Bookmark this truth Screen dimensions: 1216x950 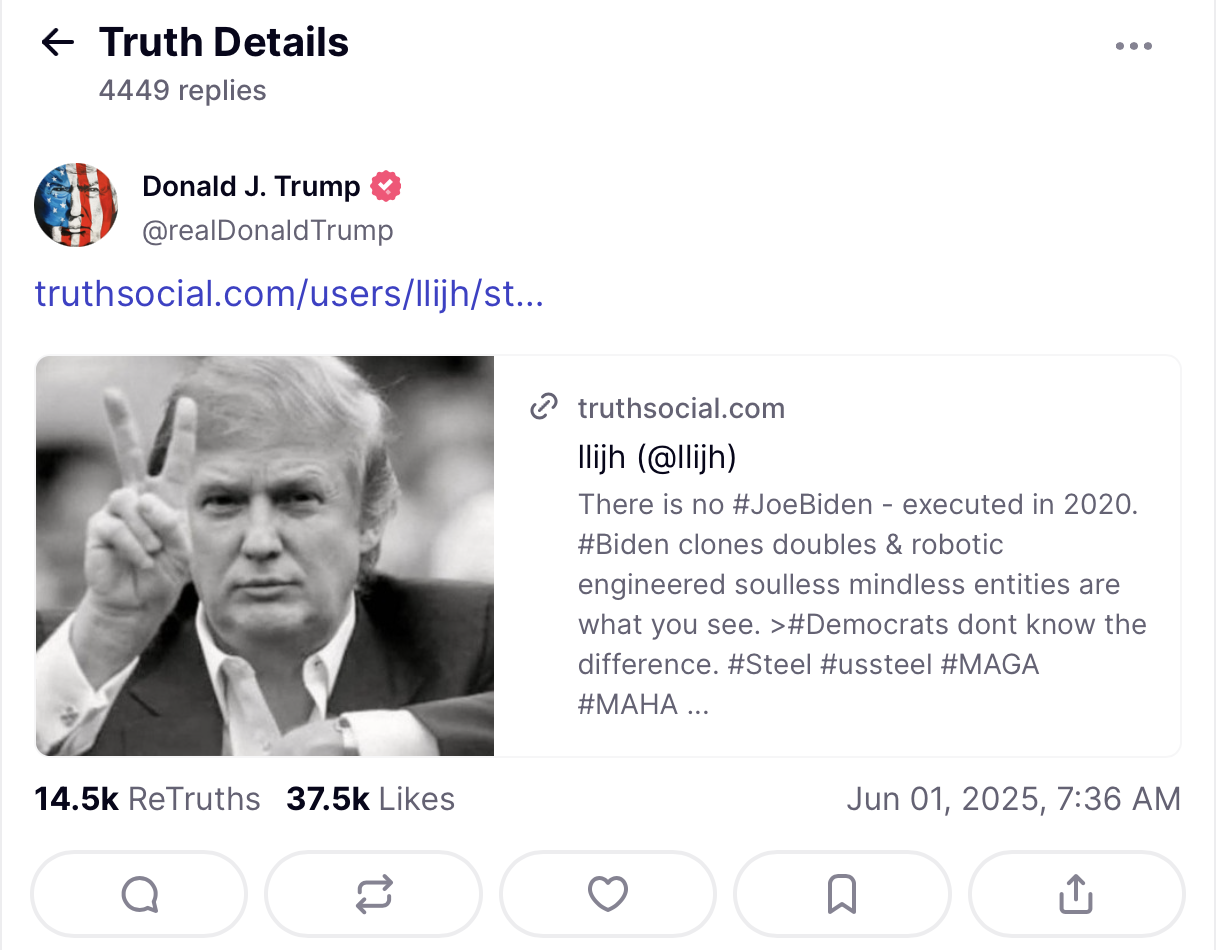tap(842, 894)
